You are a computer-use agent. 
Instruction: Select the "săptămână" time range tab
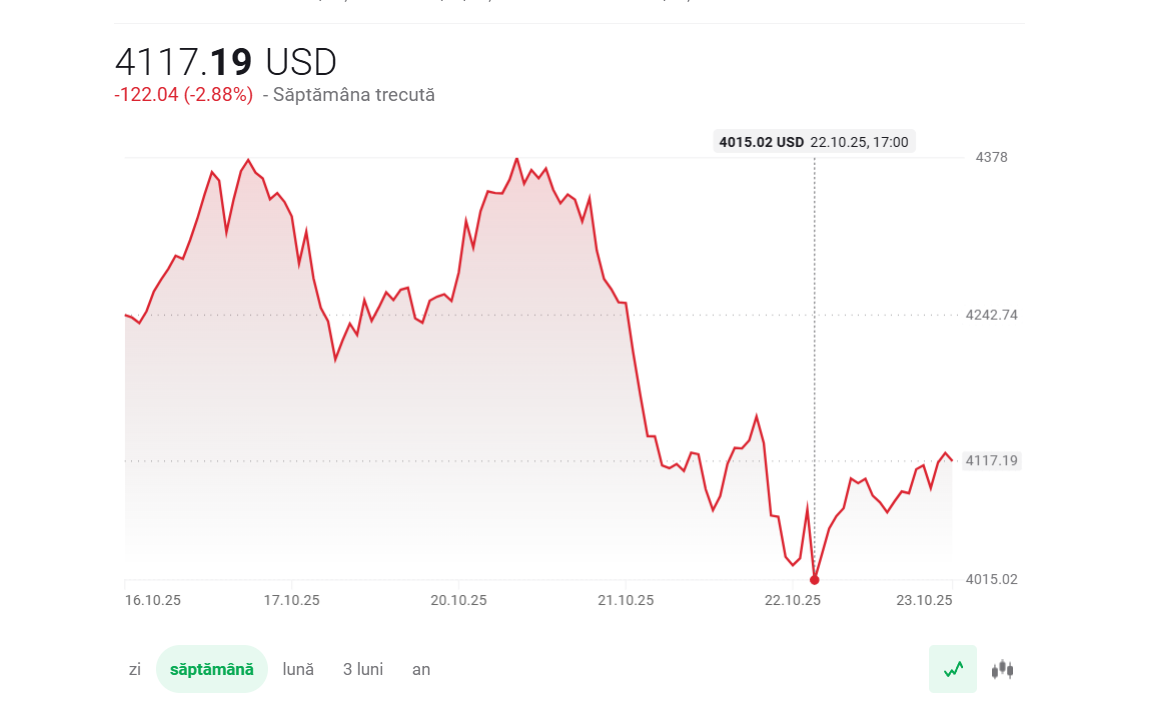pyautogui.click(x=212, y=669)
